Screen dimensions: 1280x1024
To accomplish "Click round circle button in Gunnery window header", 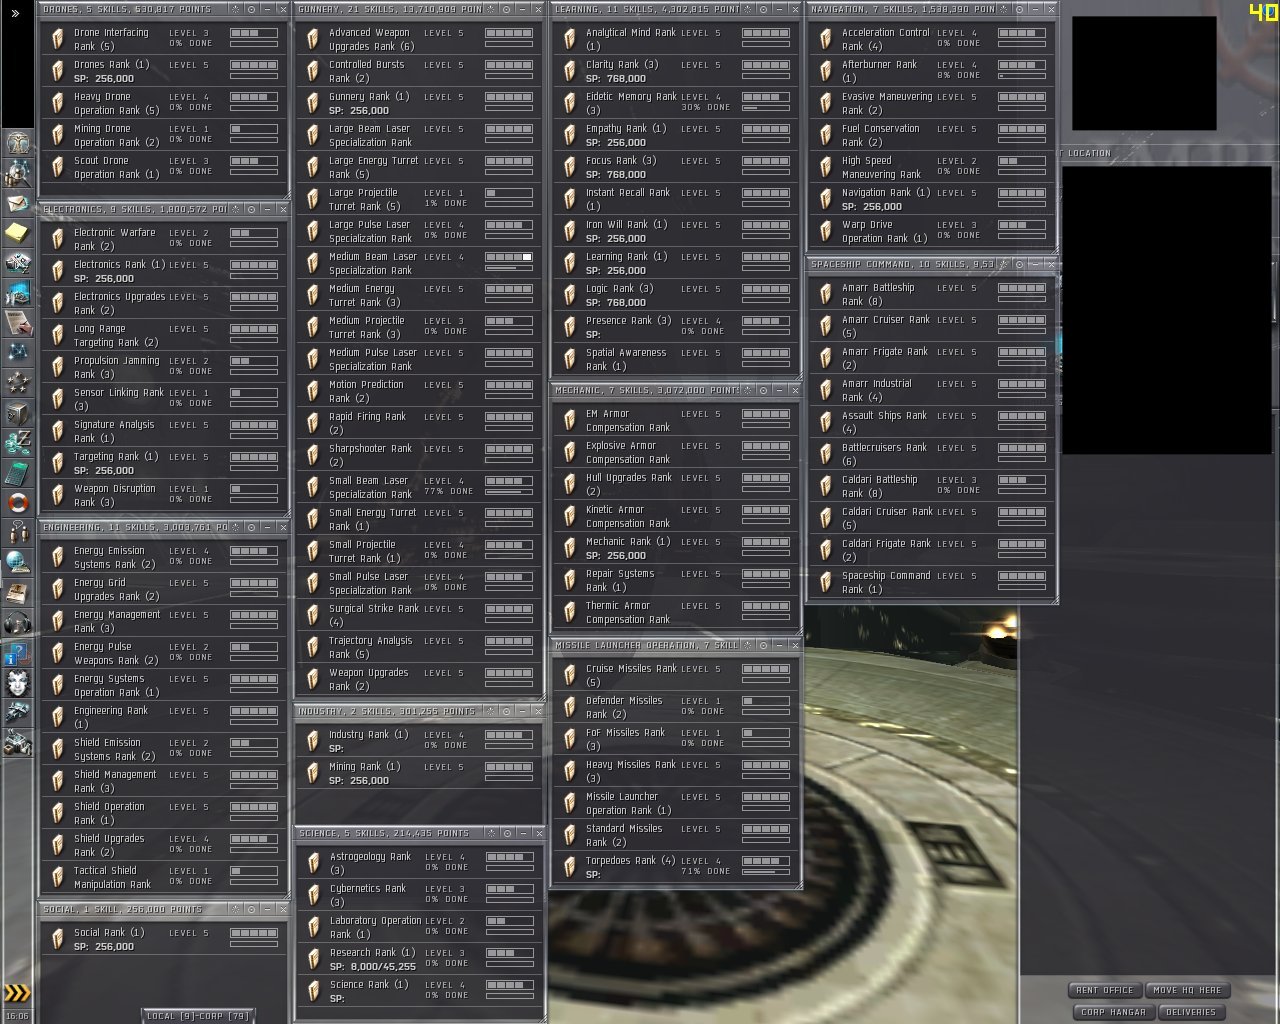I will point(506,9).
